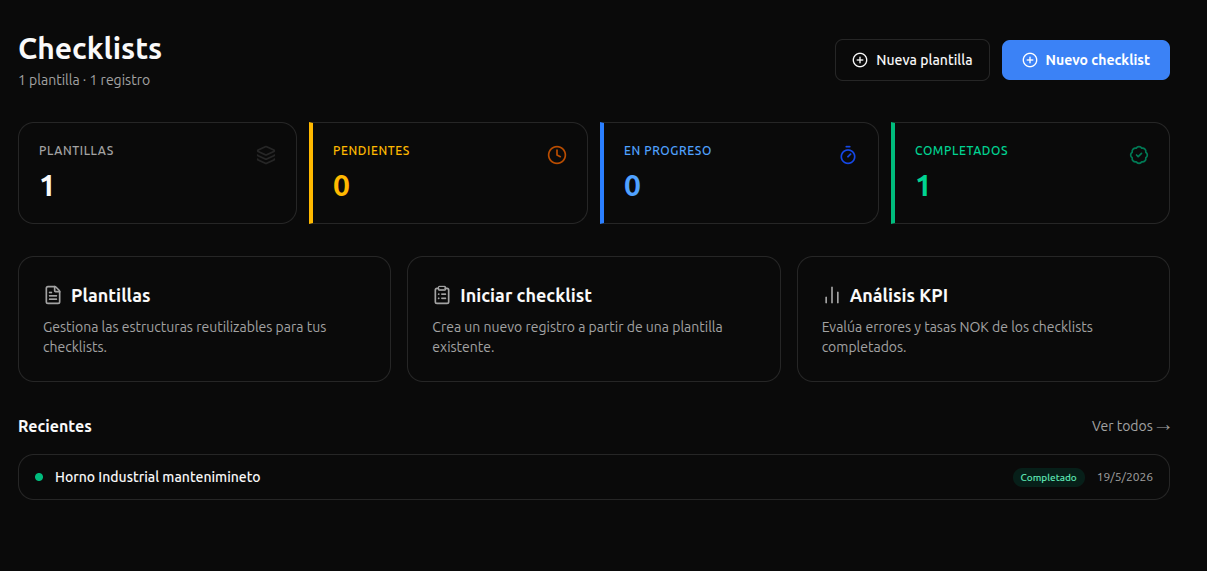Click the check badge icon in Completados card
This screenshot has height=571, width=1207.
tap(1139, 155)
